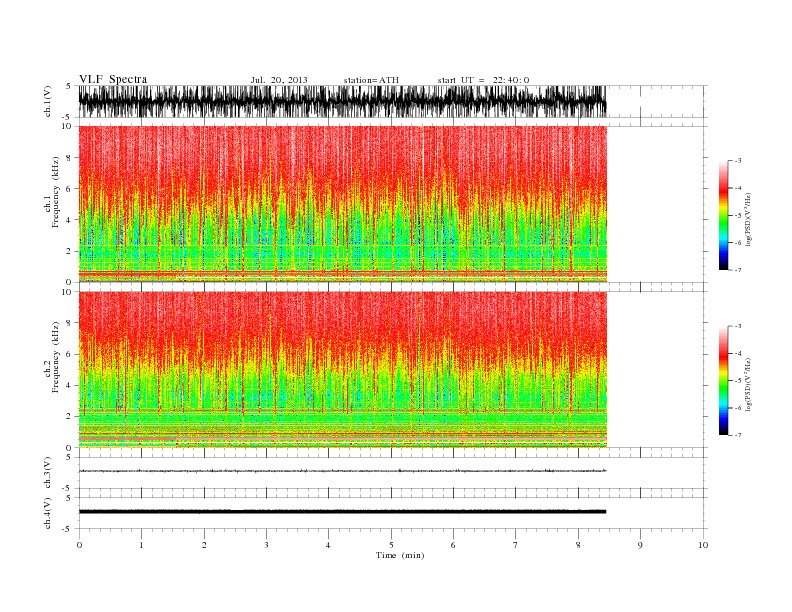Screen dimensions: 792x612
Task: Click the ch.2 color bar 'log(PSD)(V²/Hz)' label
Action: point(749,385)
